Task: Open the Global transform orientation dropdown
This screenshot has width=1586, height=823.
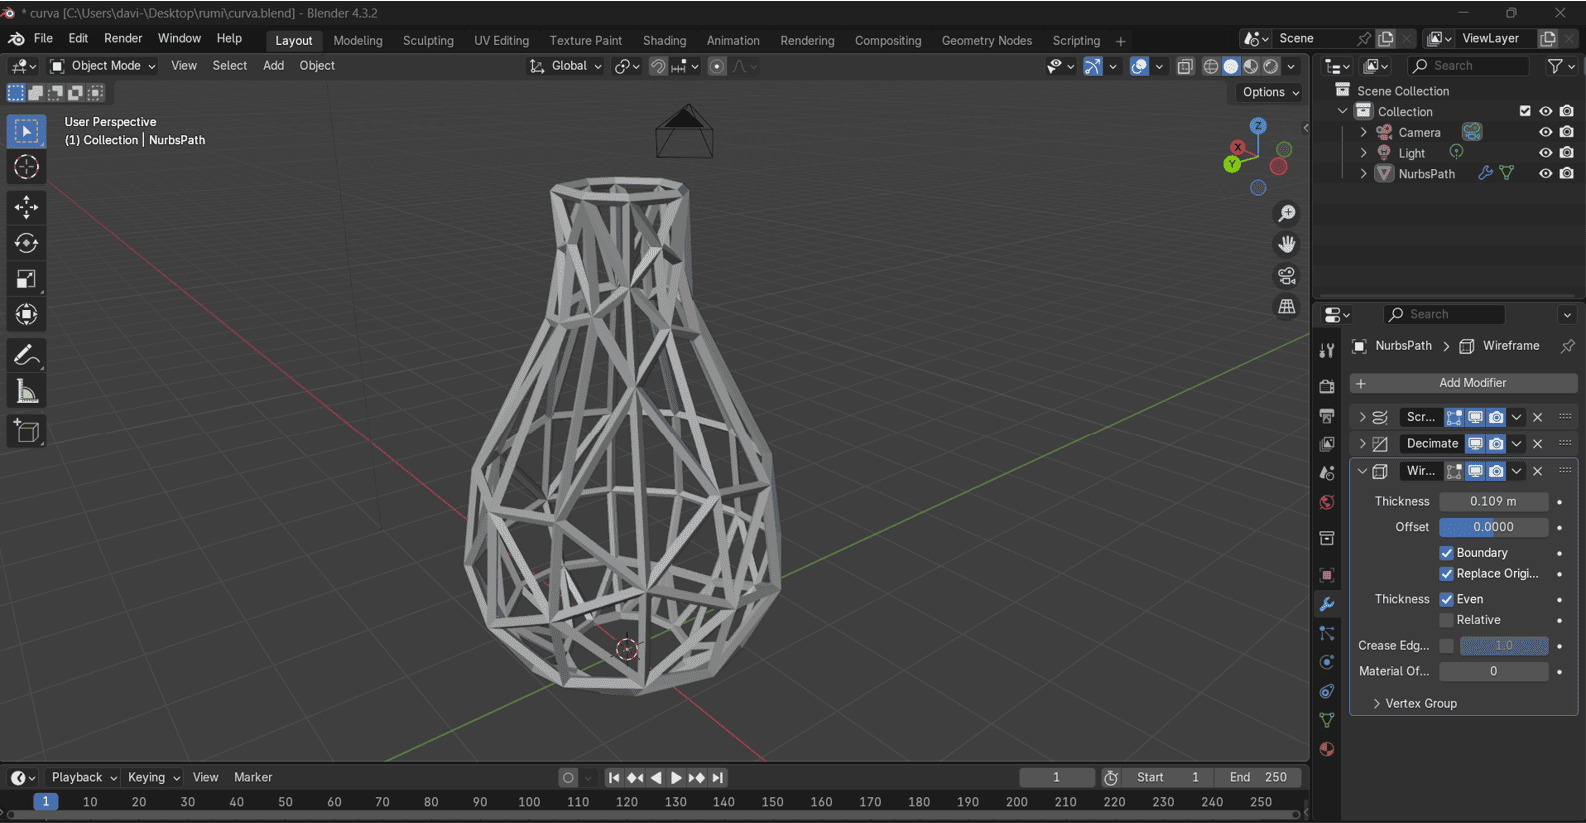Action: (566, 66)
